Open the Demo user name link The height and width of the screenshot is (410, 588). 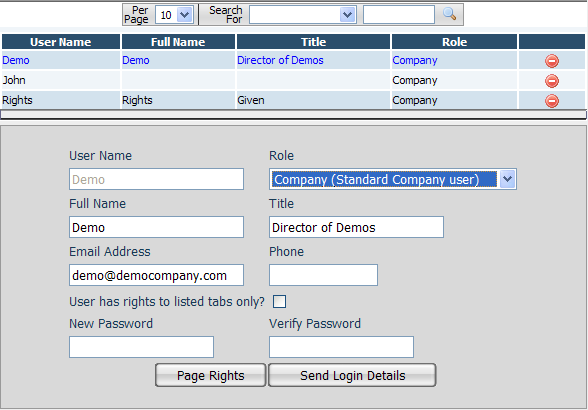pyautogui.click(x=16, y=60)
